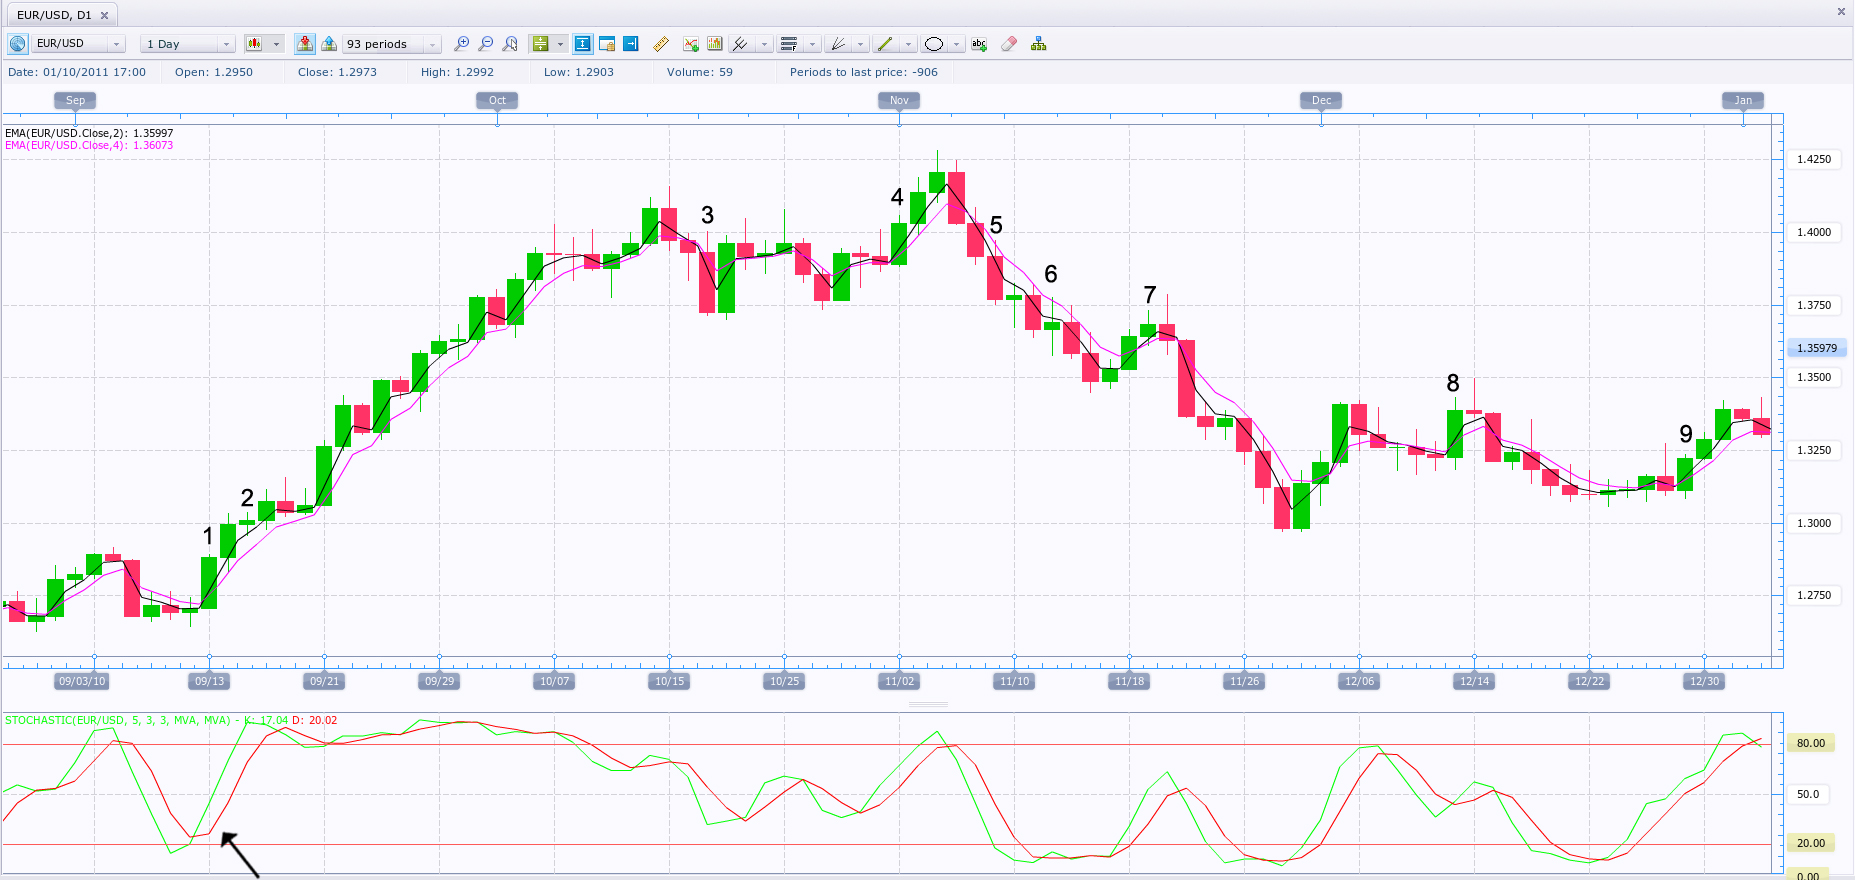Toggle the shift chart to end button
This screenshot has height=880, width=1855.
click(631, 44)
